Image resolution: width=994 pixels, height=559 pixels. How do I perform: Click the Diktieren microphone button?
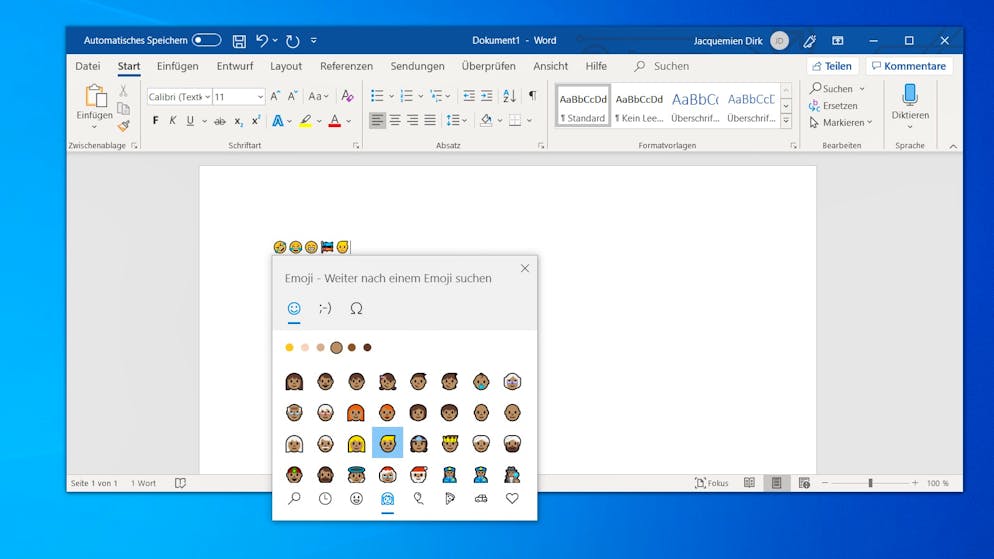910,105
